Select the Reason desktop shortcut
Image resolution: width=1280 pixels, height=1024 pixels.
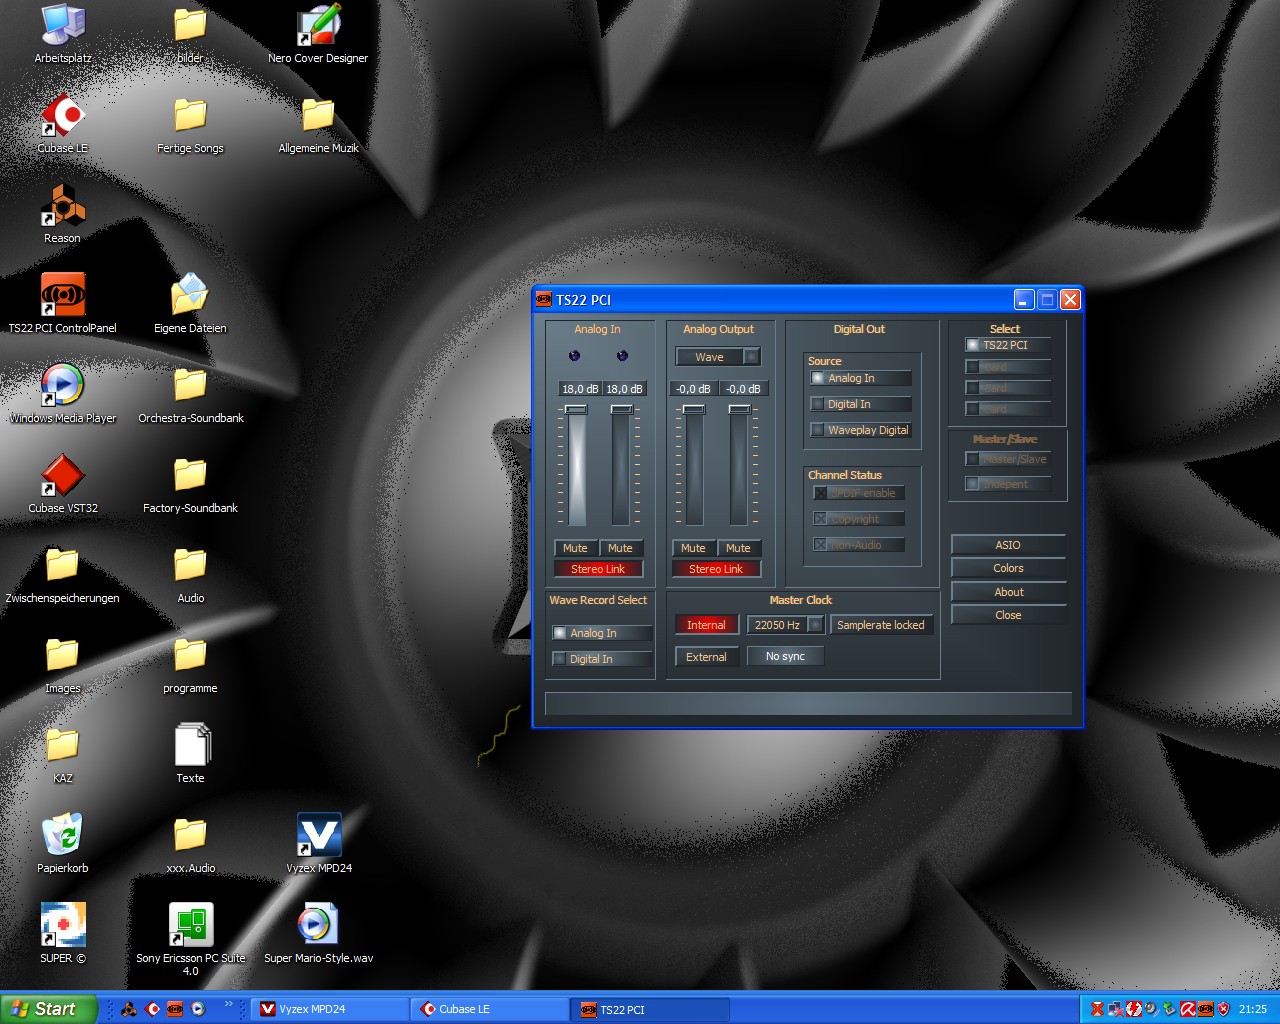[x=62, y=214]
